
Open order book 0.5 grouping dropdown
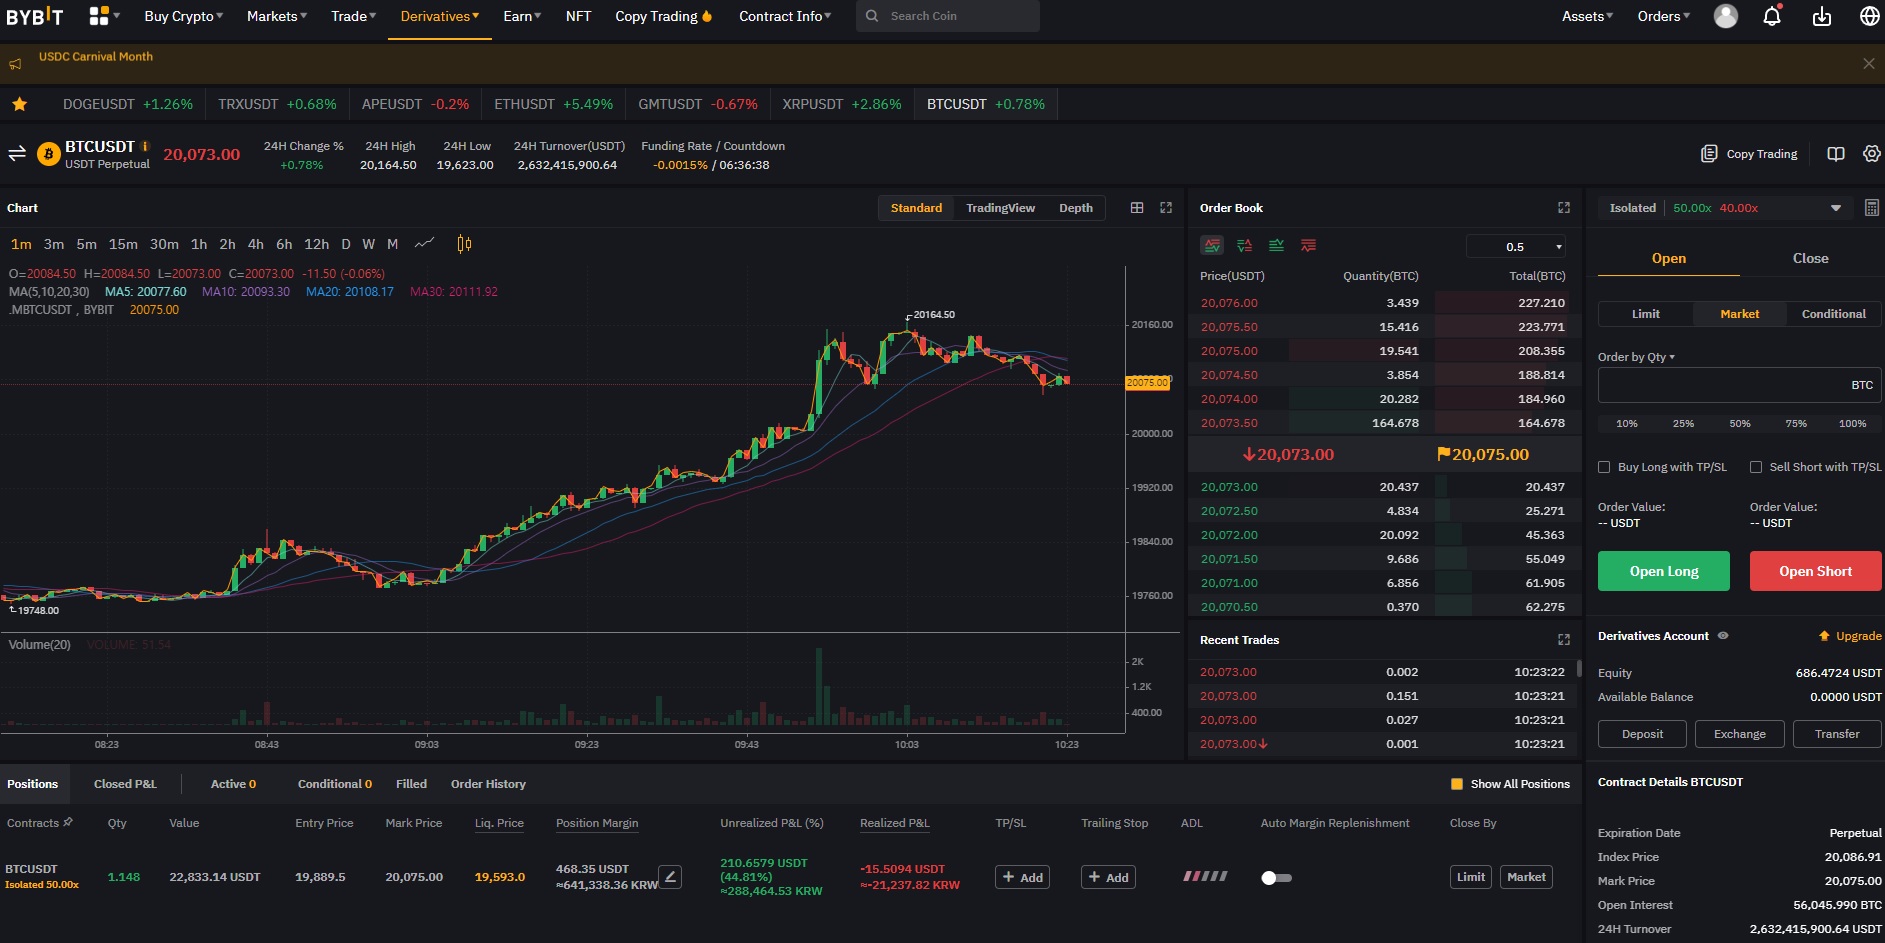1516,246
